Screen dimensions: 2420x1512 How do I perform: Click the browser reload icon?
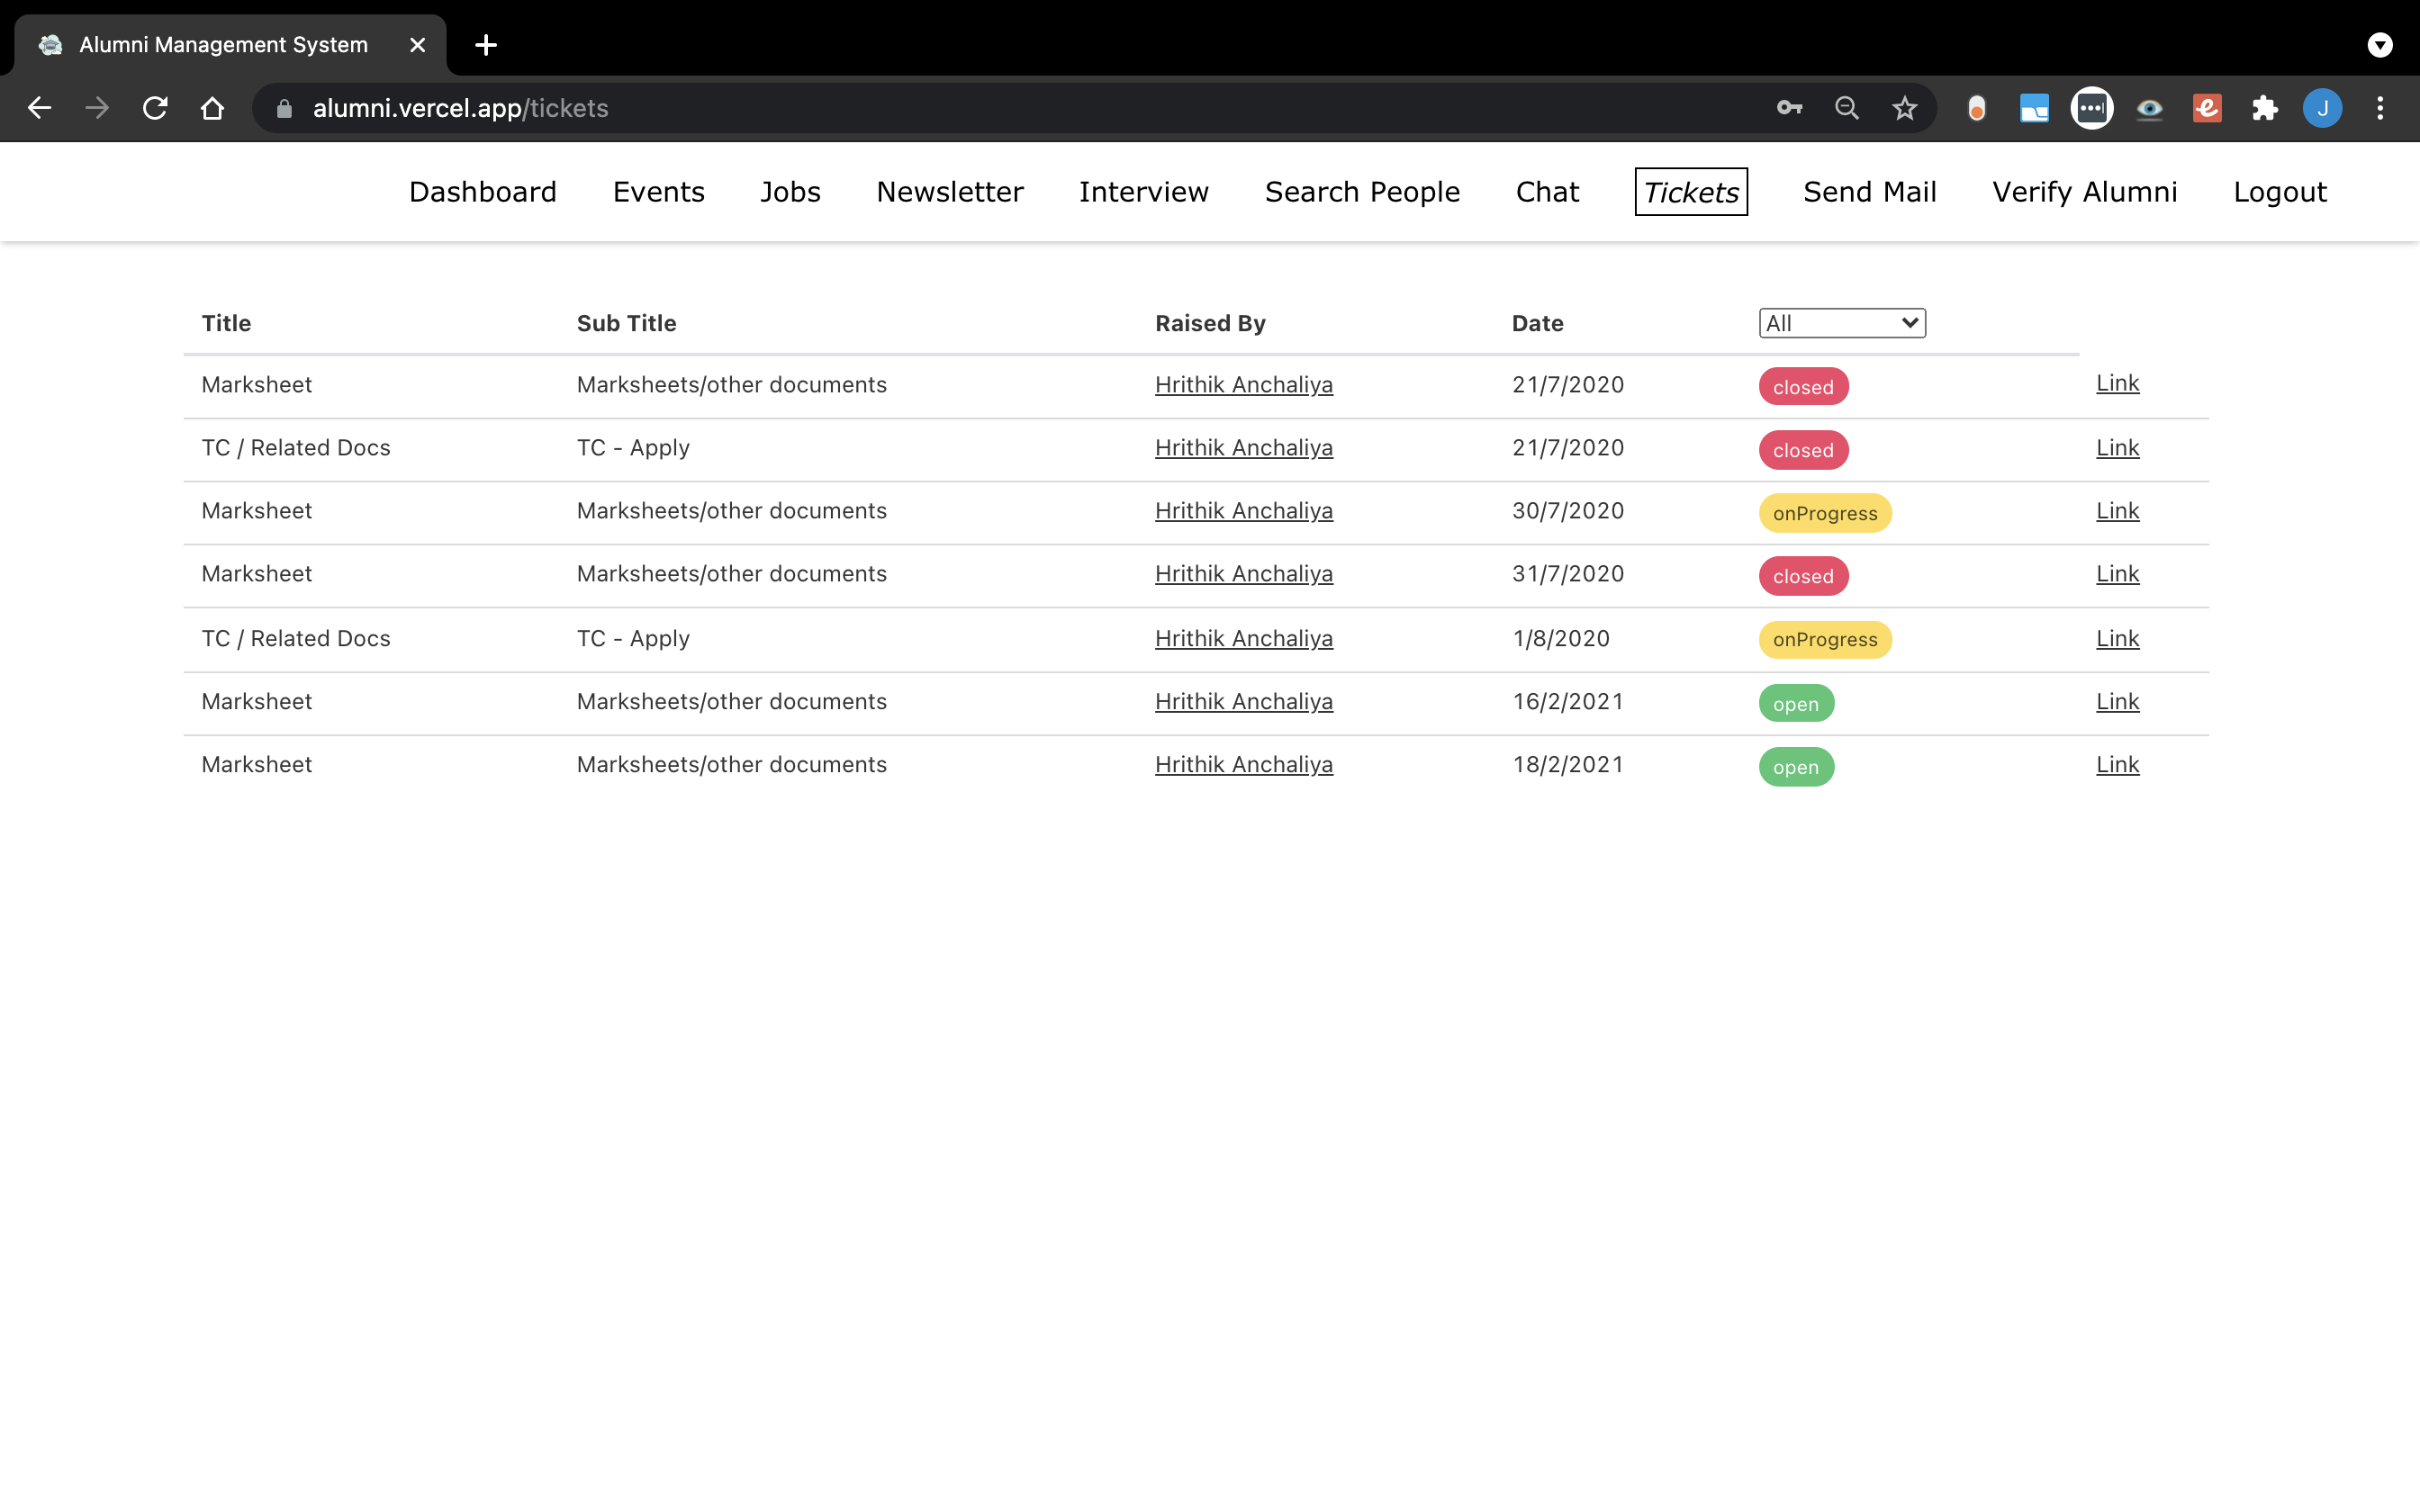click(155, 108)
